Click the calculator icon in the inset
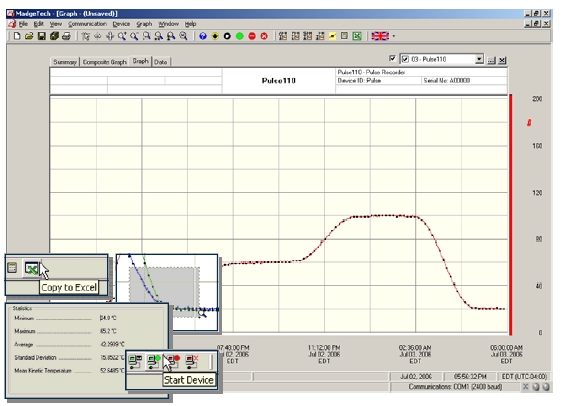Image resolution: width=564 pixels, height=406 pixels. click(x=12, y=268)
